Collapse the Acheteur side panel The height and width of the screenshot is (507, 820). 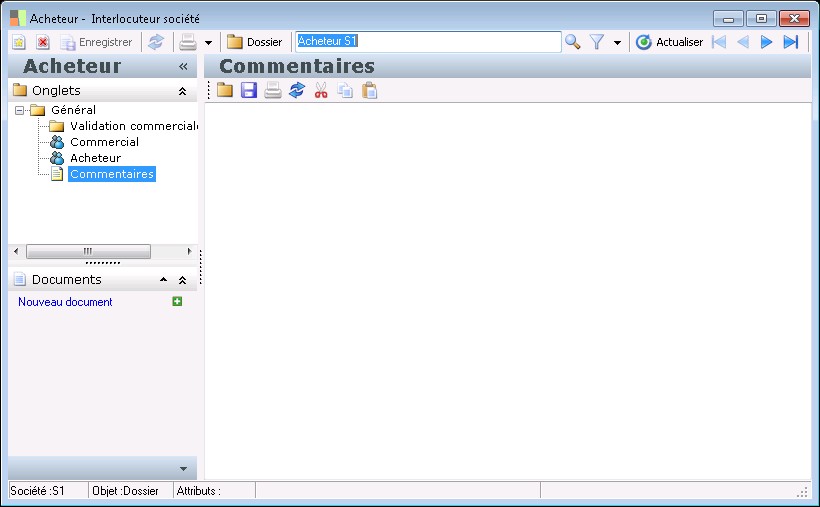[x=183, y=66]
